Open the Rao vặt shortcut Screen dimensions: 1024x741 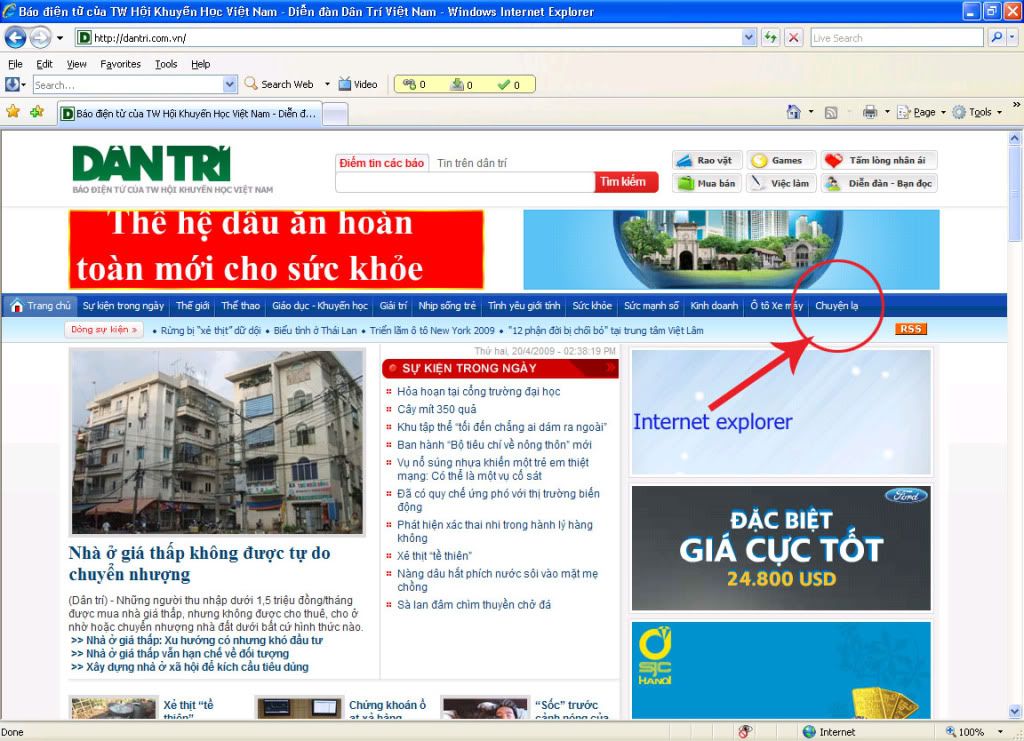pos(707,161)
